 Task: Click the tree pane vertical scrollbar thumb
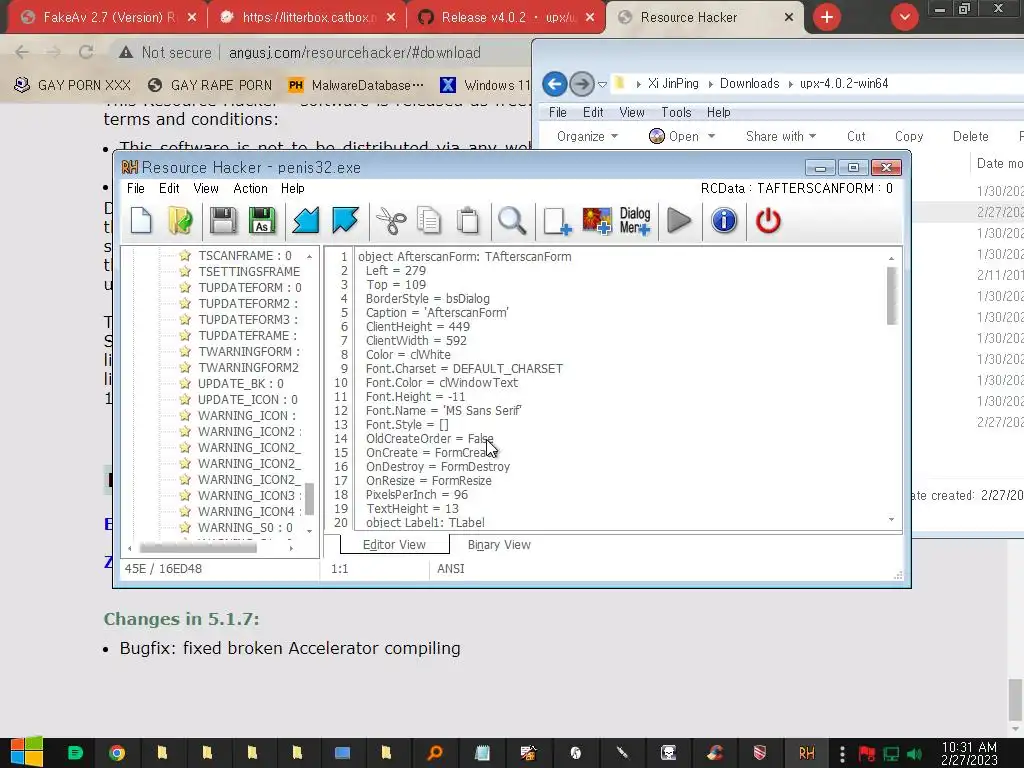(x=310, y=499)
